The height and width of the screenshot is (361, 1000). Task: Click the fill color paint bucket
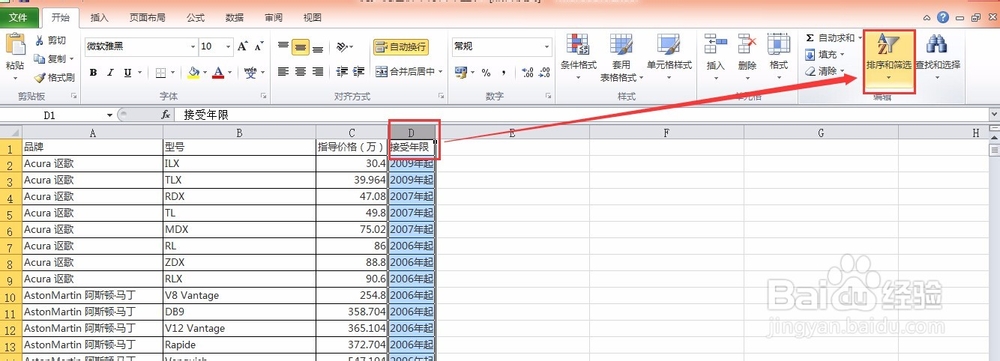coord(193,73)
